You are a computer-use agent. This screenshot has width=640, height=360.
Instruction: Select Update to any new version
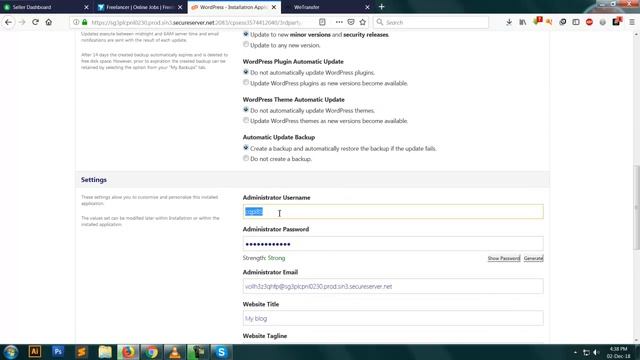pyautogui.click(x=246, y=44)
